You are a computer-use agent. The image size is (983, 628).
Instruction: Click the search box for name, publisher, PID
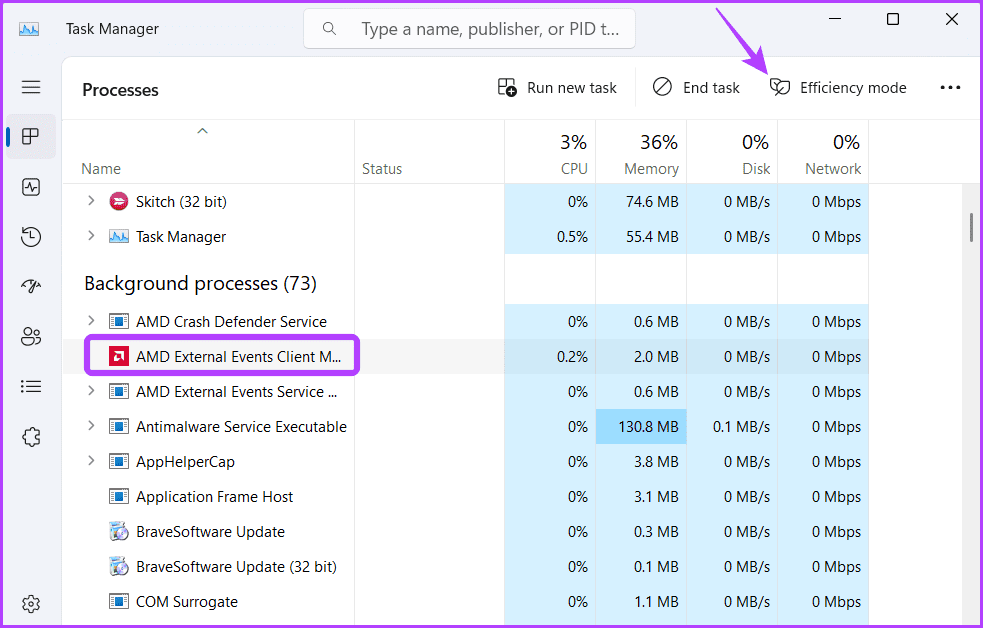pos(469,29)
